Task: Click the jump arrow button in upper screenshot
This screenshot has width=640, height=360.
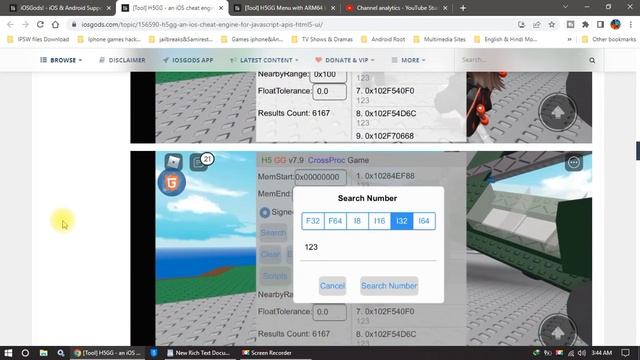Action: (x=558, y=112)
